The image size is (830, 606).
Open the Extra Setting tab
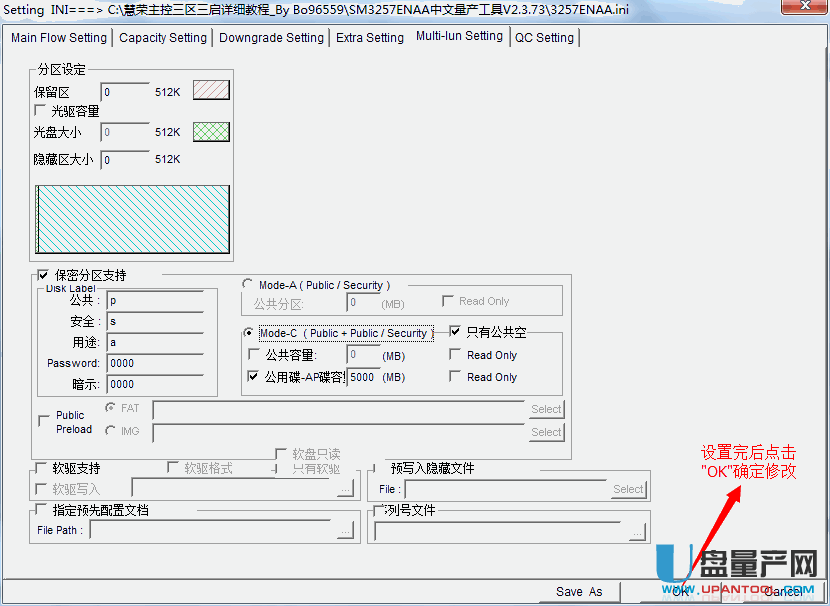point(370,38)
